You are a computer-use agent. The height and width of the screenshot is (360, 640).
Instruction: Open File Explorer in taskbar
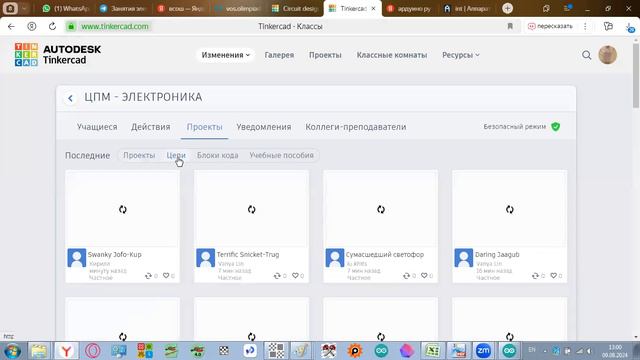(39, 351)
